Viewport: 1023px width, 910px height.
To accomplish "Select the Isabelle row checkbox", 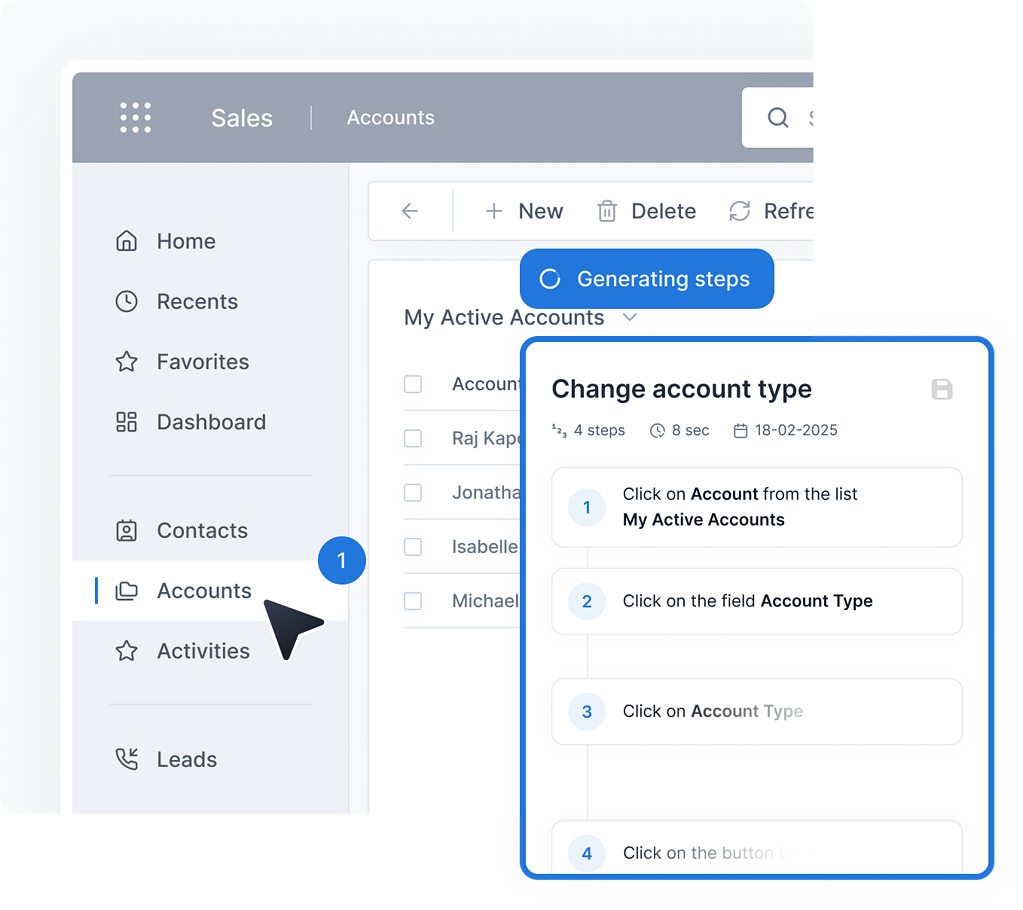I will [413, 547].
